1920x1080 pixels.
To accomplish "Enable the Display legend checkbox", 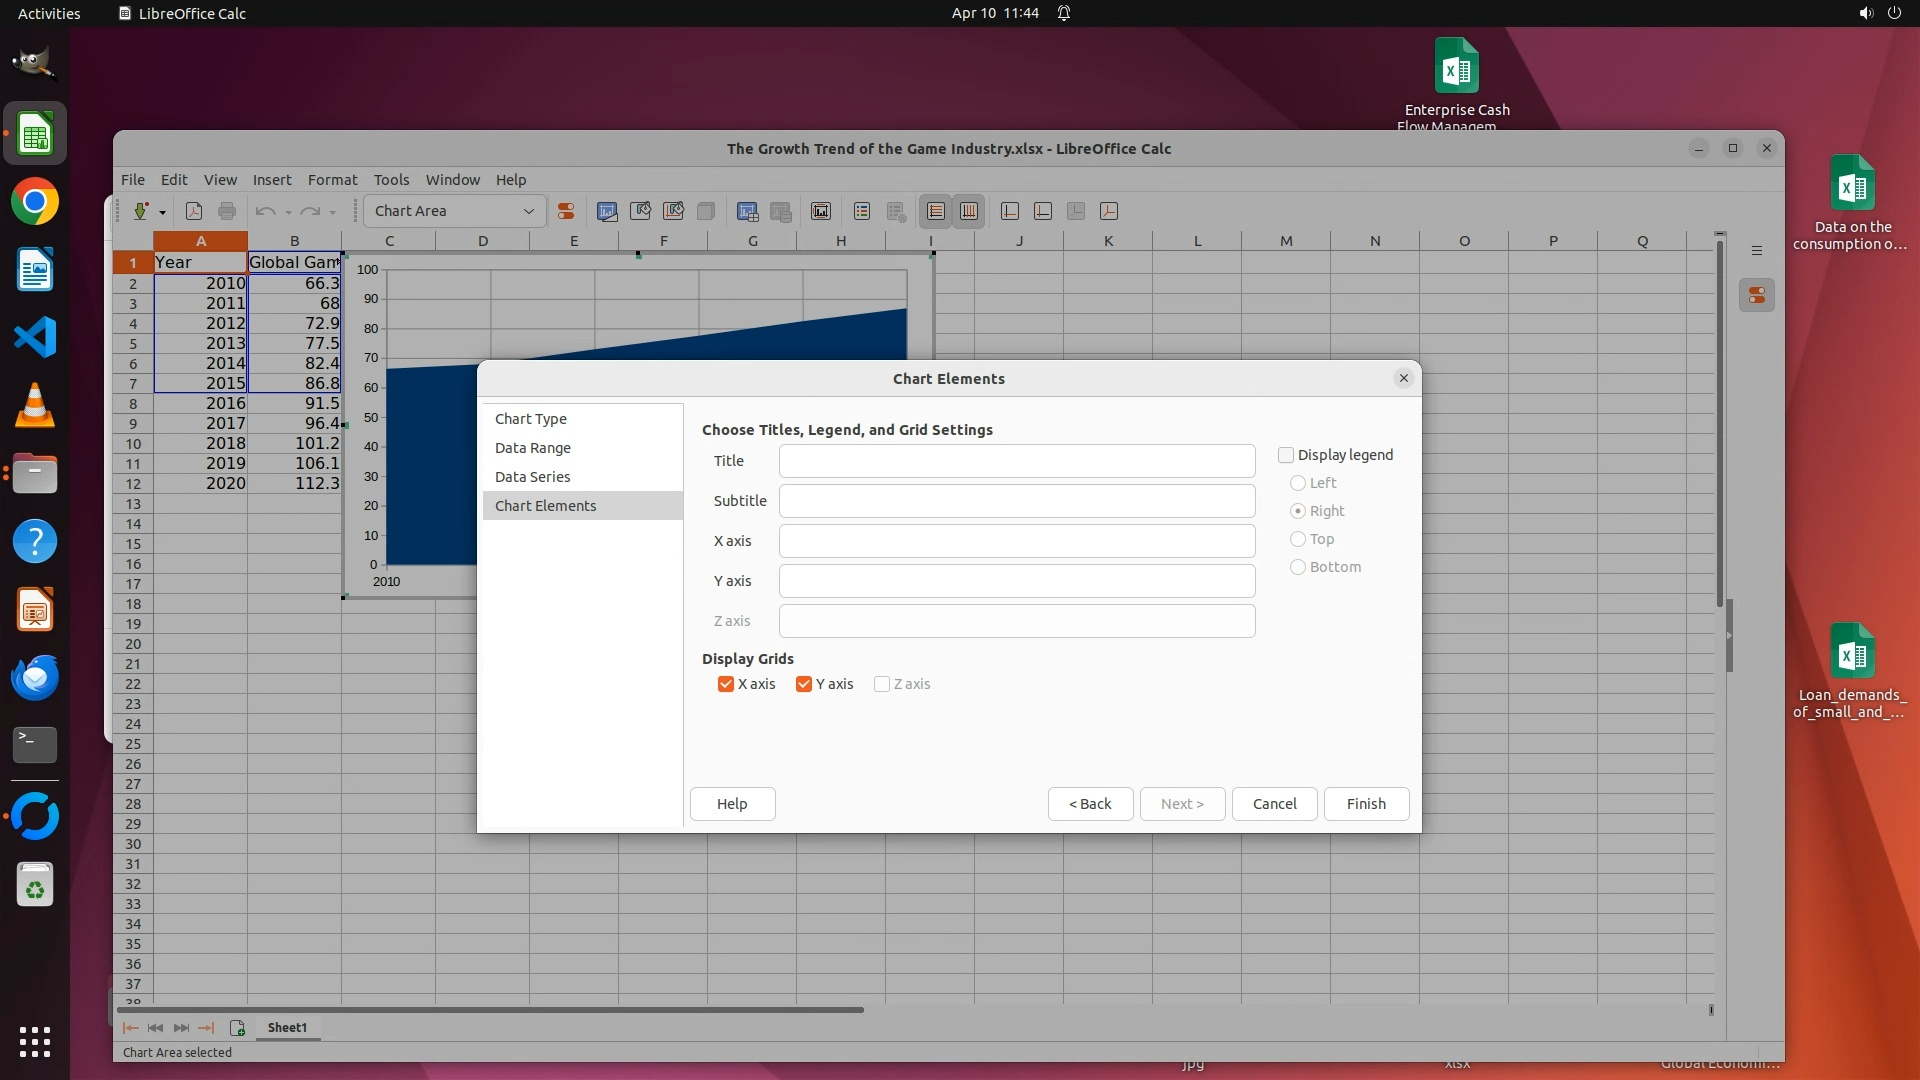I will (1286, 455).
